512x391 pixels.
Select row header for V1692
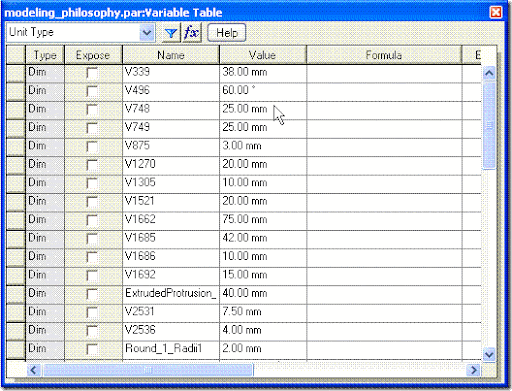click(16, 276)
